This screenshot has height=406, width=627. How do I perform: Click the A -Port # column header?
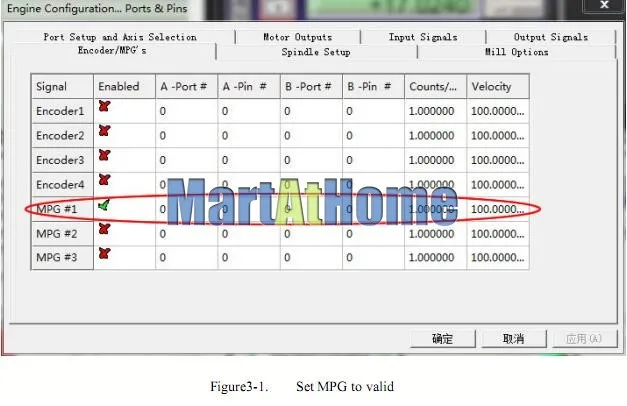point(187,86)
